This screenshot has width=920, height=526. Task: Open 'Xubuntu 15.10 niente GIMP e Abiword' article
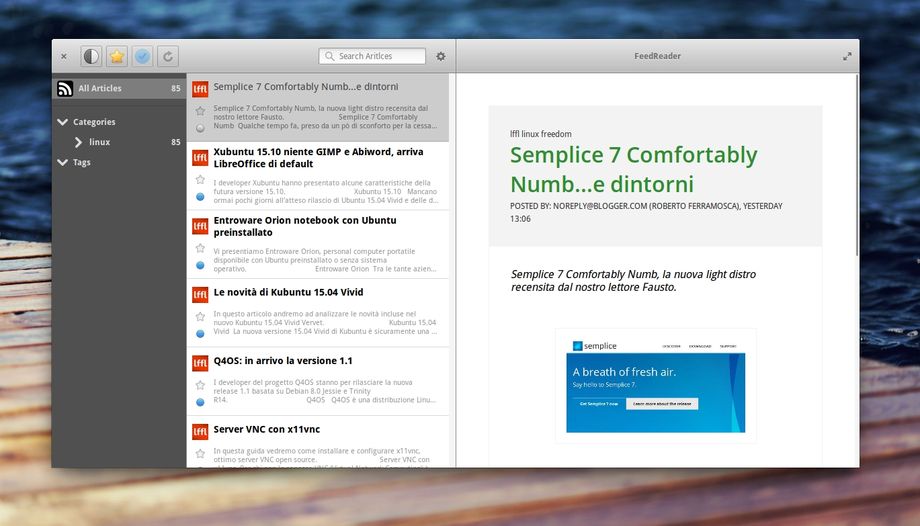317,176
